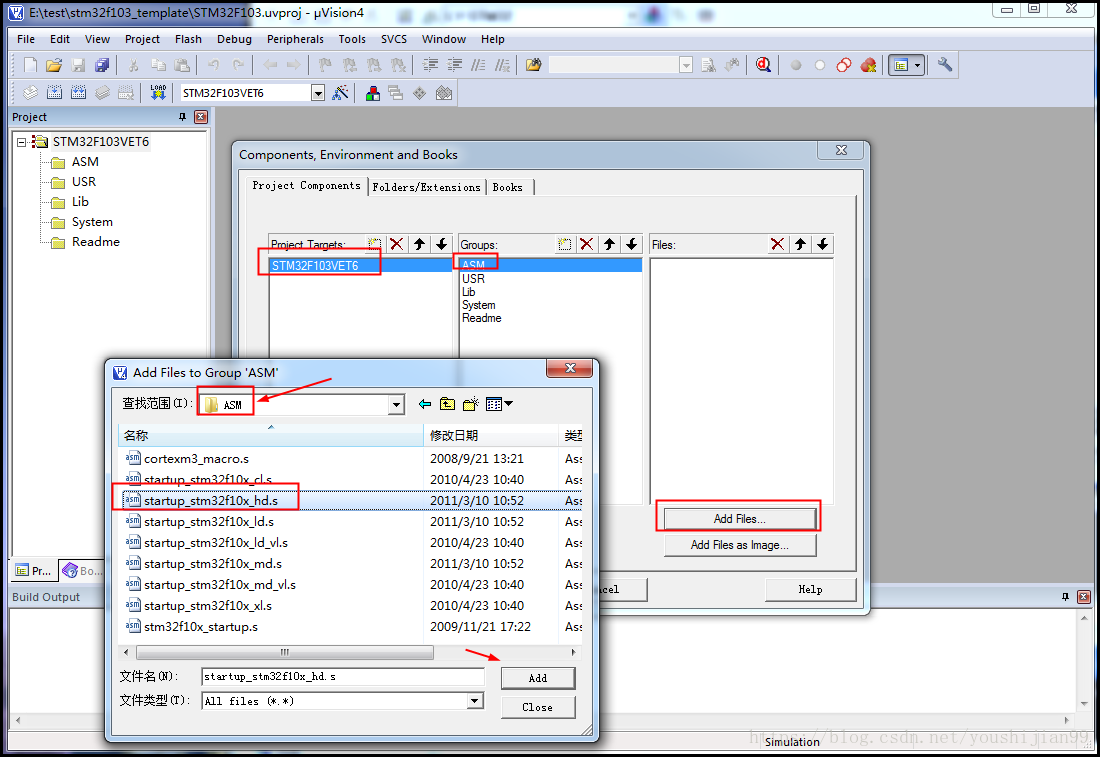Open File Extensions, Books and Environment icon
The height and width of the screenshot is (757, 1100).
(373, 93)
